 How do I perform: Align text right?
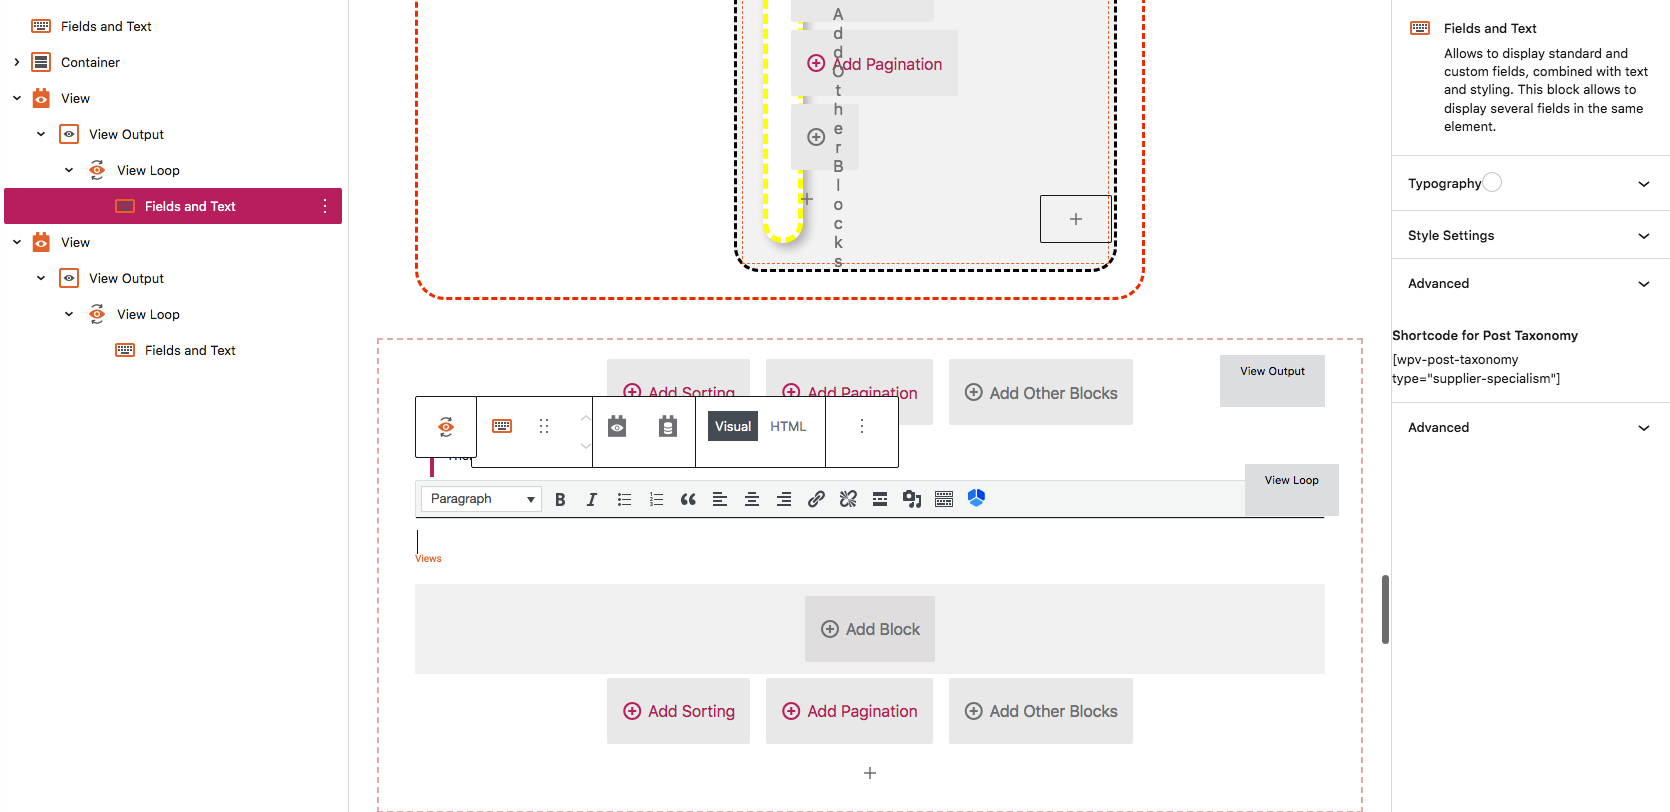(784, 499)
